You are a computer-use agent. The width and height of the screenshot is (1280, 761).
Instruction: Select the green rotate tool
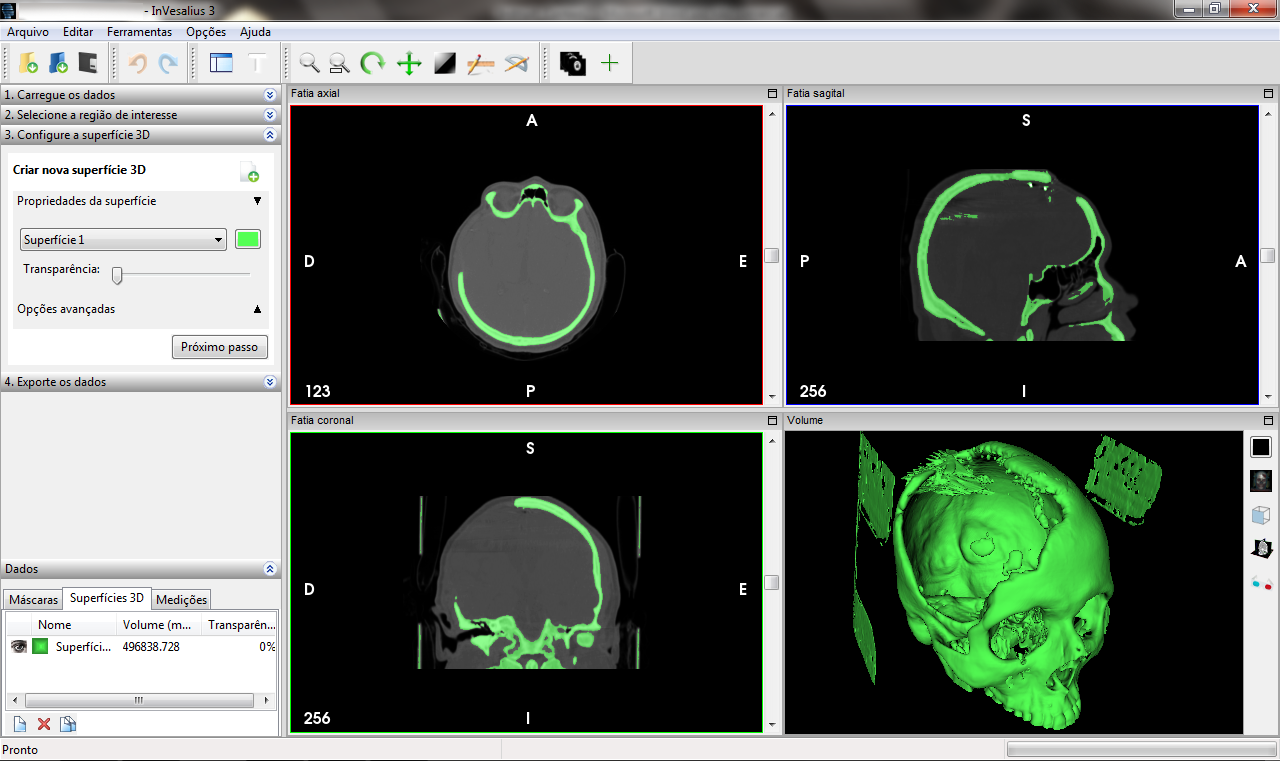click(x=372, y=63)
